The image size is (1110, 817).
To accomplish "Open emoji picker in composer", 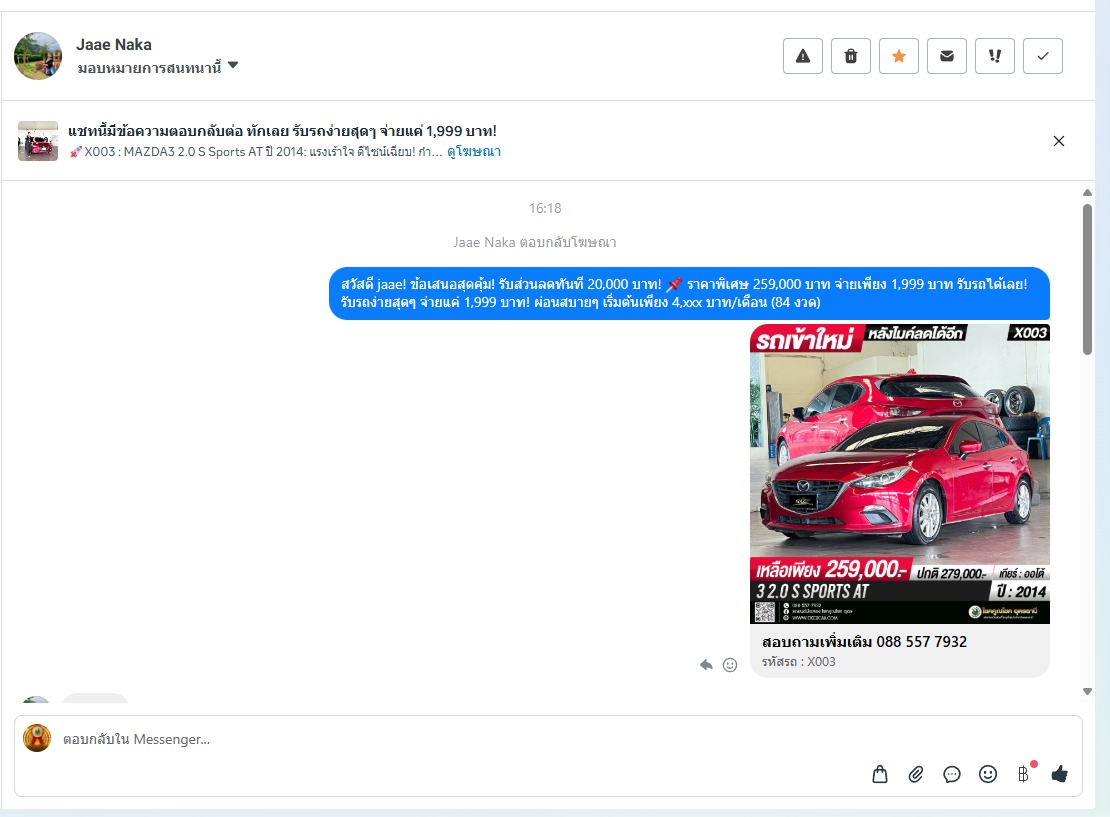I will tap(988, 775).
